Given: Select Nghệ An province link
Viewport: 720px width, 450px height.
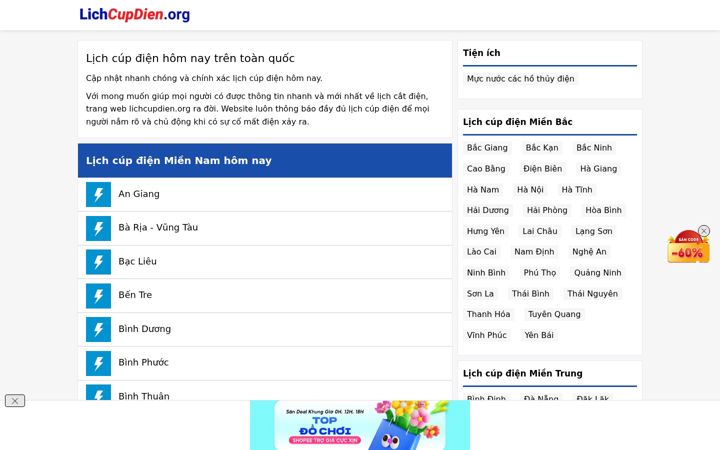Looking at the screenshot, I should pyautogui.click(x=589, y=252).
